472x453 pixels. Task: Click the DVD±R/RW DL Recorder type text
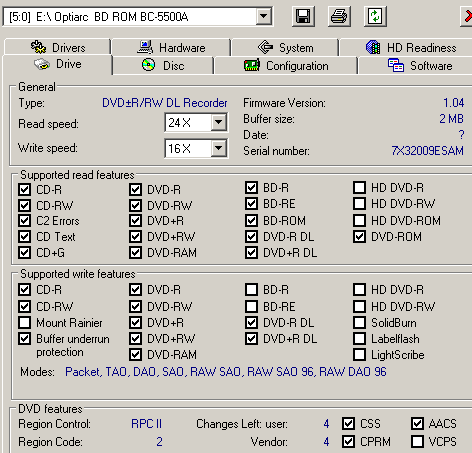[x=165, y=103]
